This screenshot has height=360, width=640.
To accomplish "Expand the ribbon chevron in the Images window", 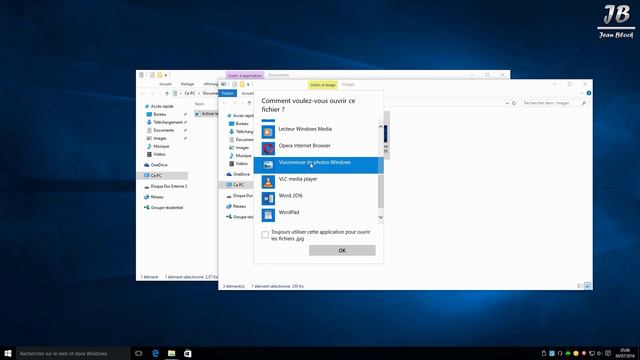I will point(581,93).
